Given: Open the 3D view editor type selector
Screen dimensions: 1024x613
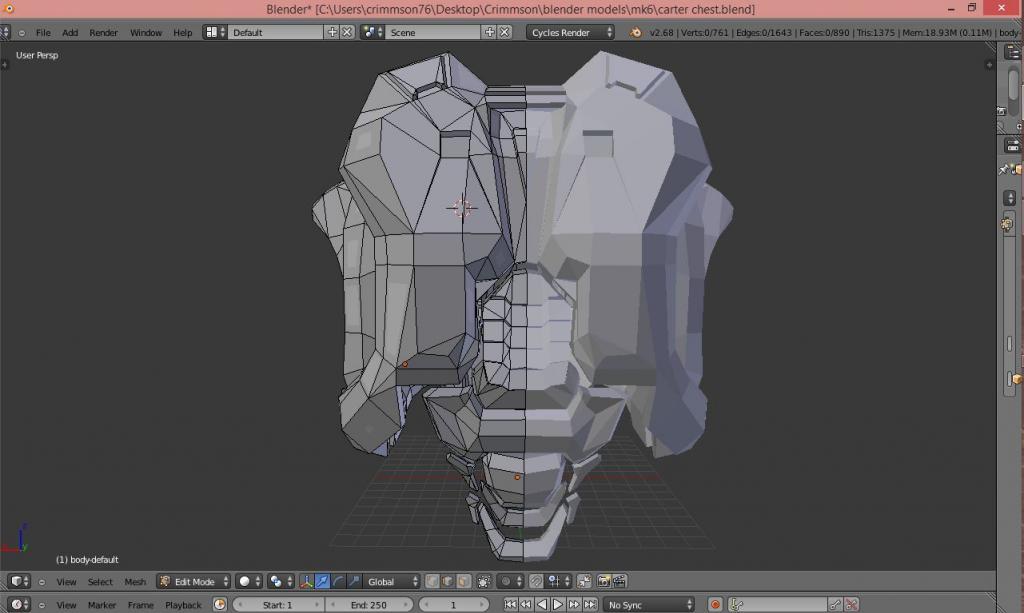Looking at the screenshot, I should tap(19, 581).
